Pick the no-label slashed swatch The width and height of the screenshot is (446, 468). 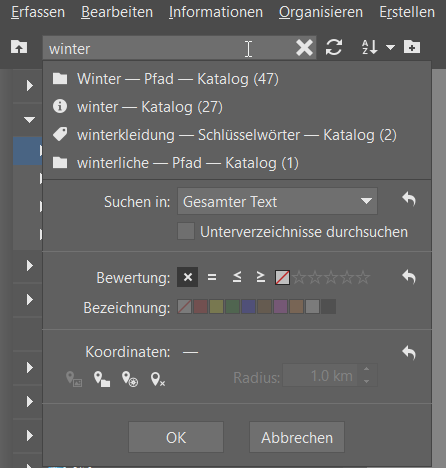point(184,307)
